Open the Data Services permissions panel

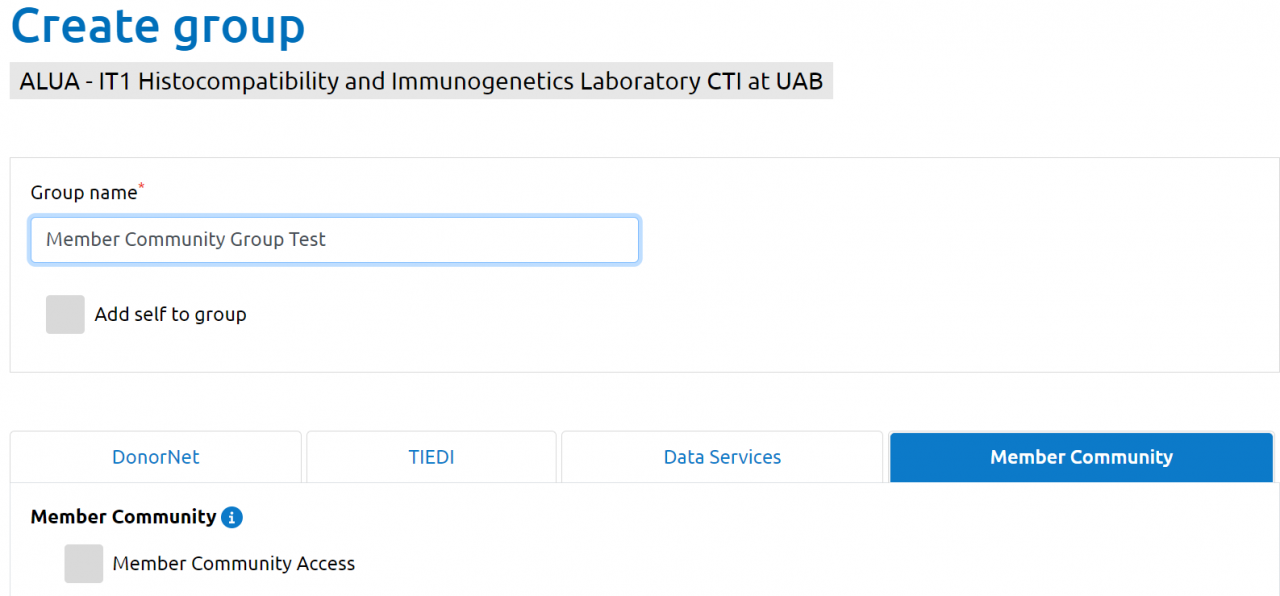pos(722,457)
